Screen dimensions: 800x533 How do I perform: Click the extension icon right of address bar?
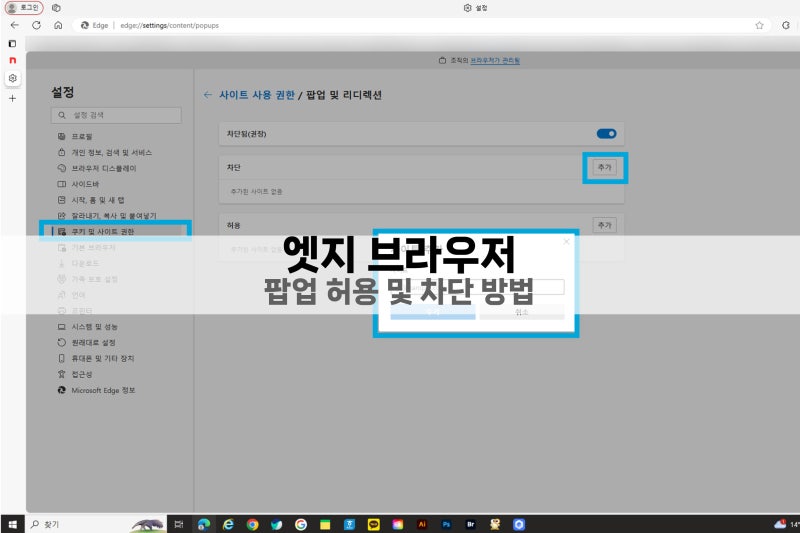786,25
